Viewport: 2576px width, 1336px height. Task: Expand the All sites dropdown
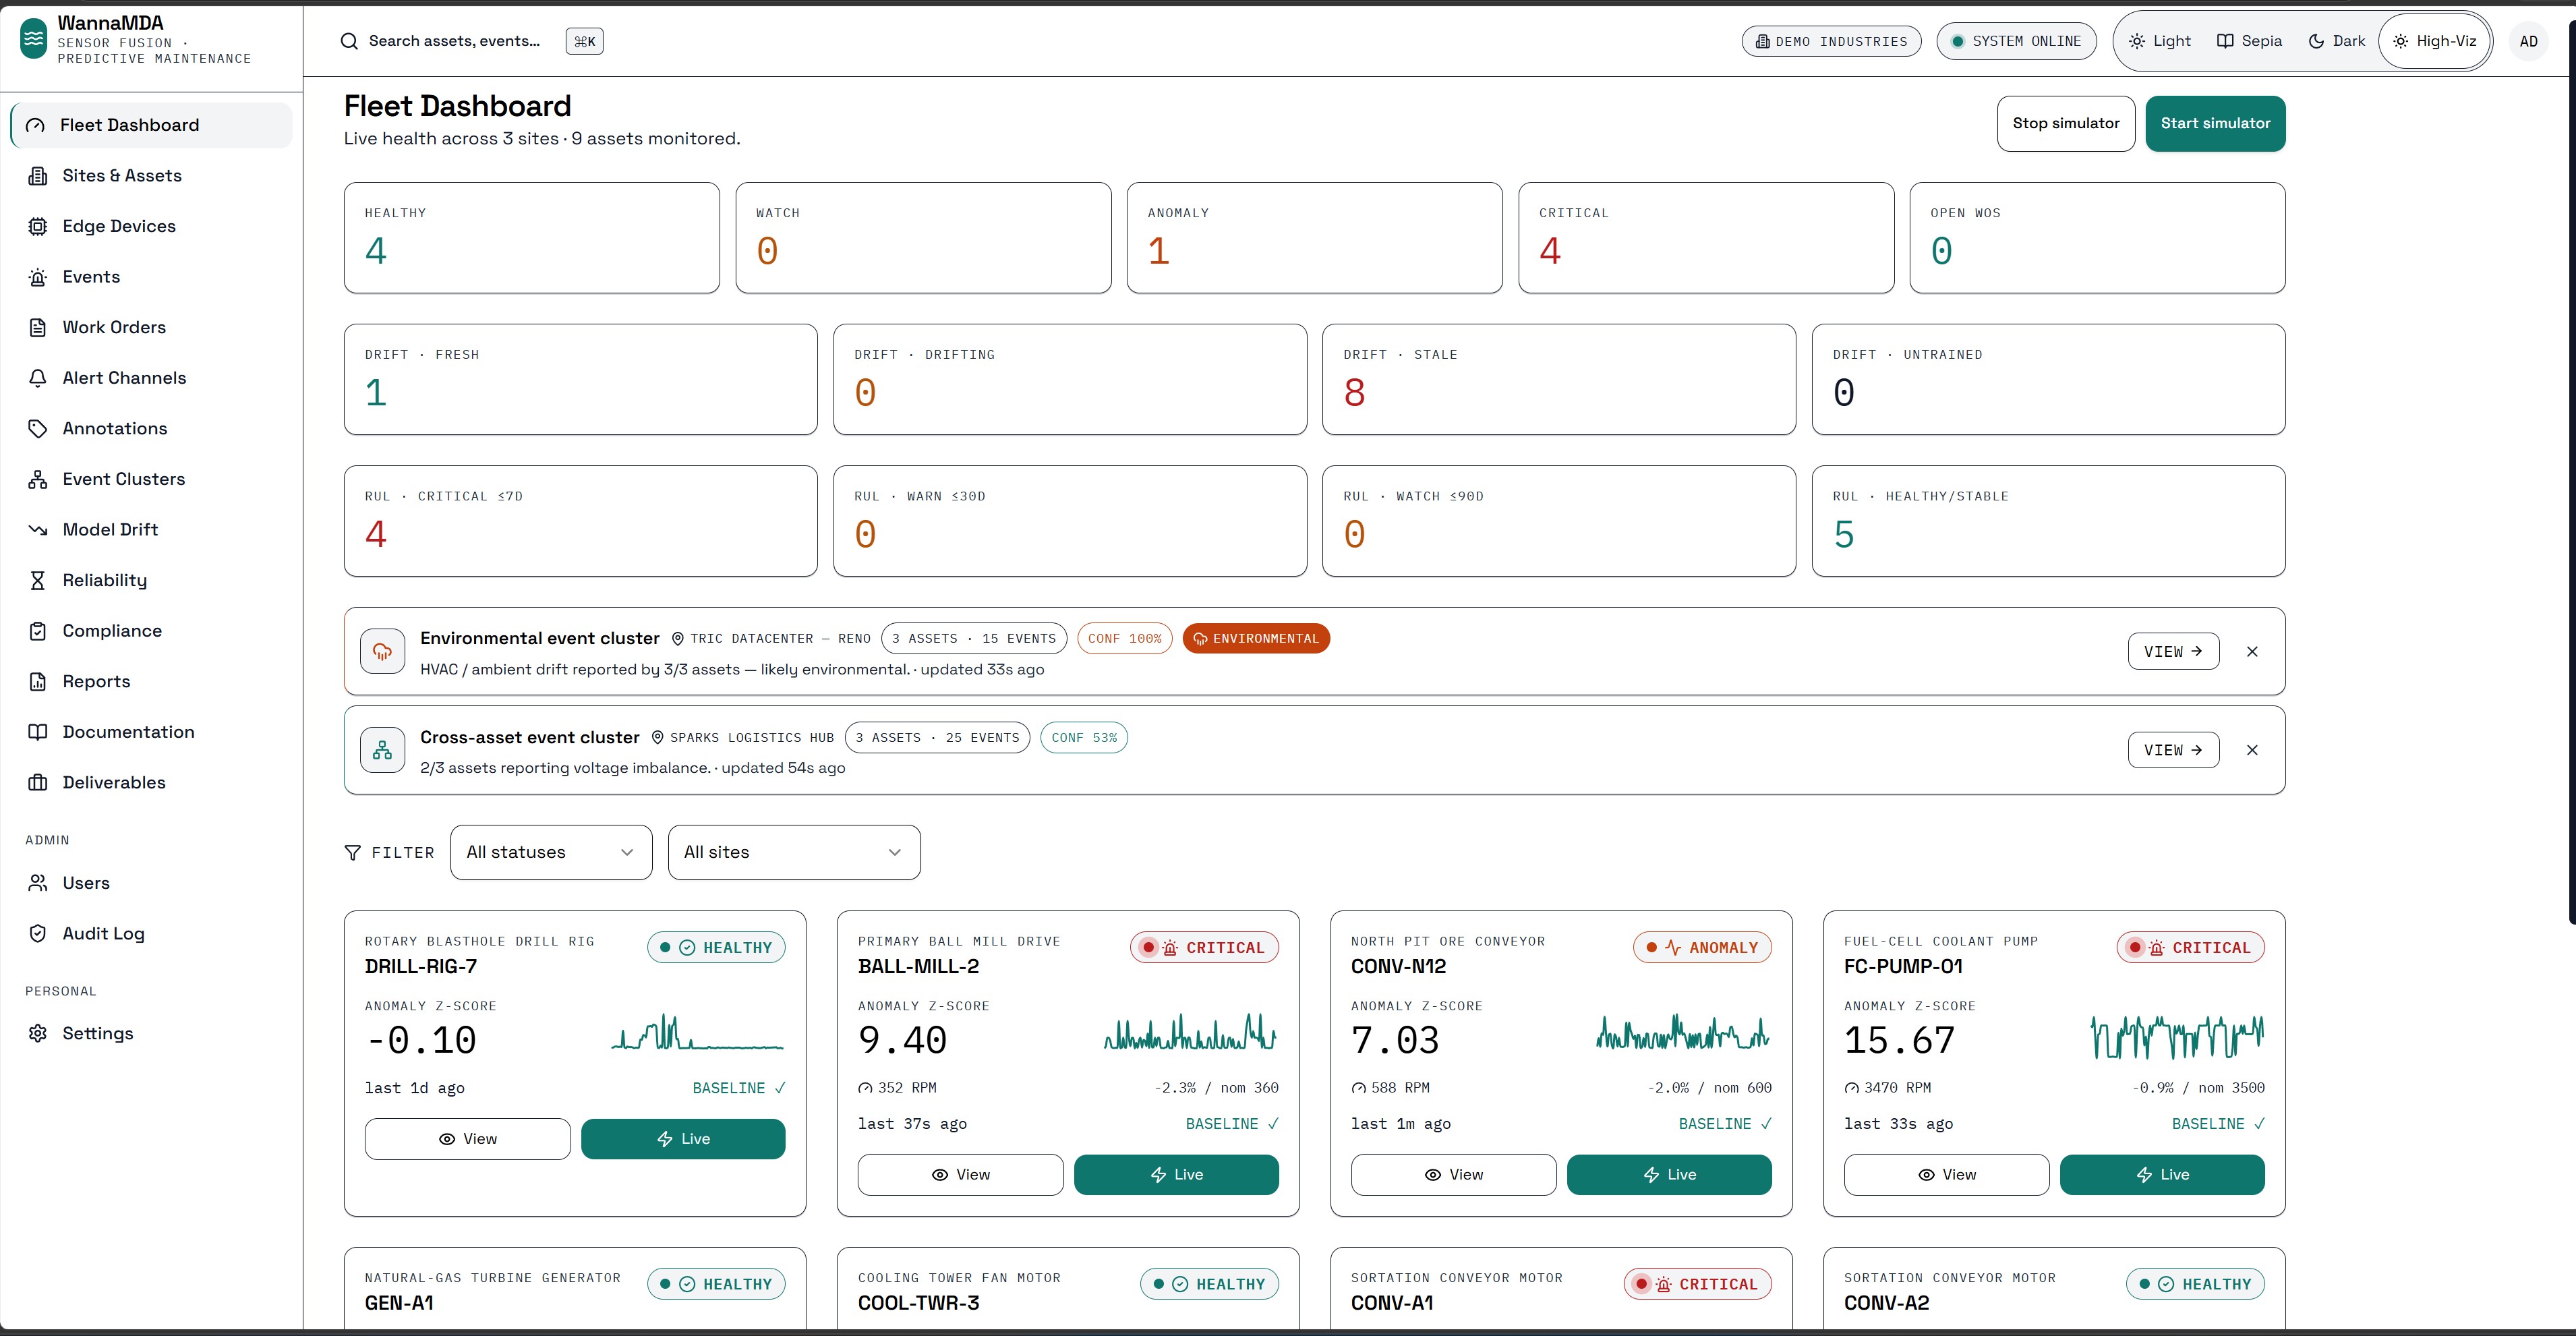794,852
